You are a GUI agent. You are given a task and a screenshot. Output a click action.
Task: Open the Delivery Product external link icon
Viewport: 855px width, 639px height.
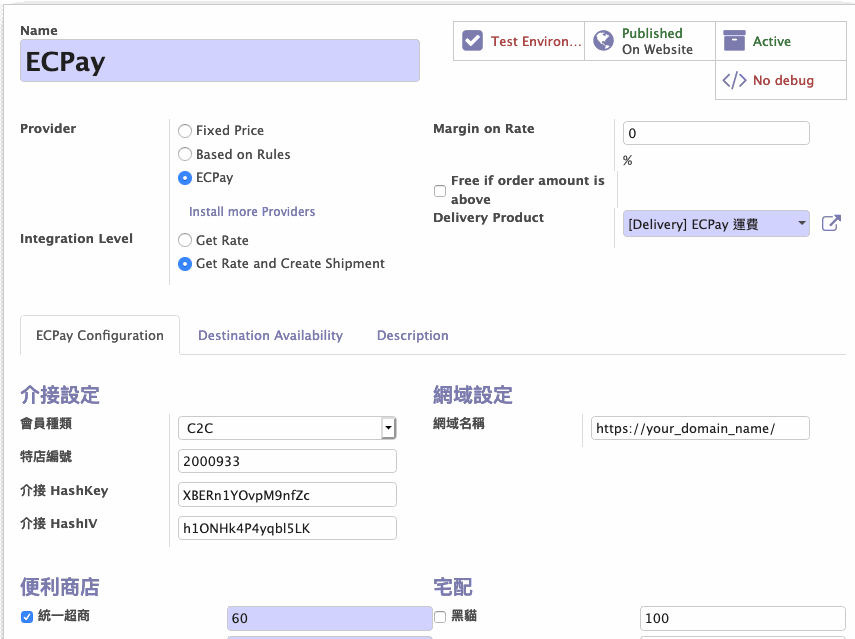[831, 223]
